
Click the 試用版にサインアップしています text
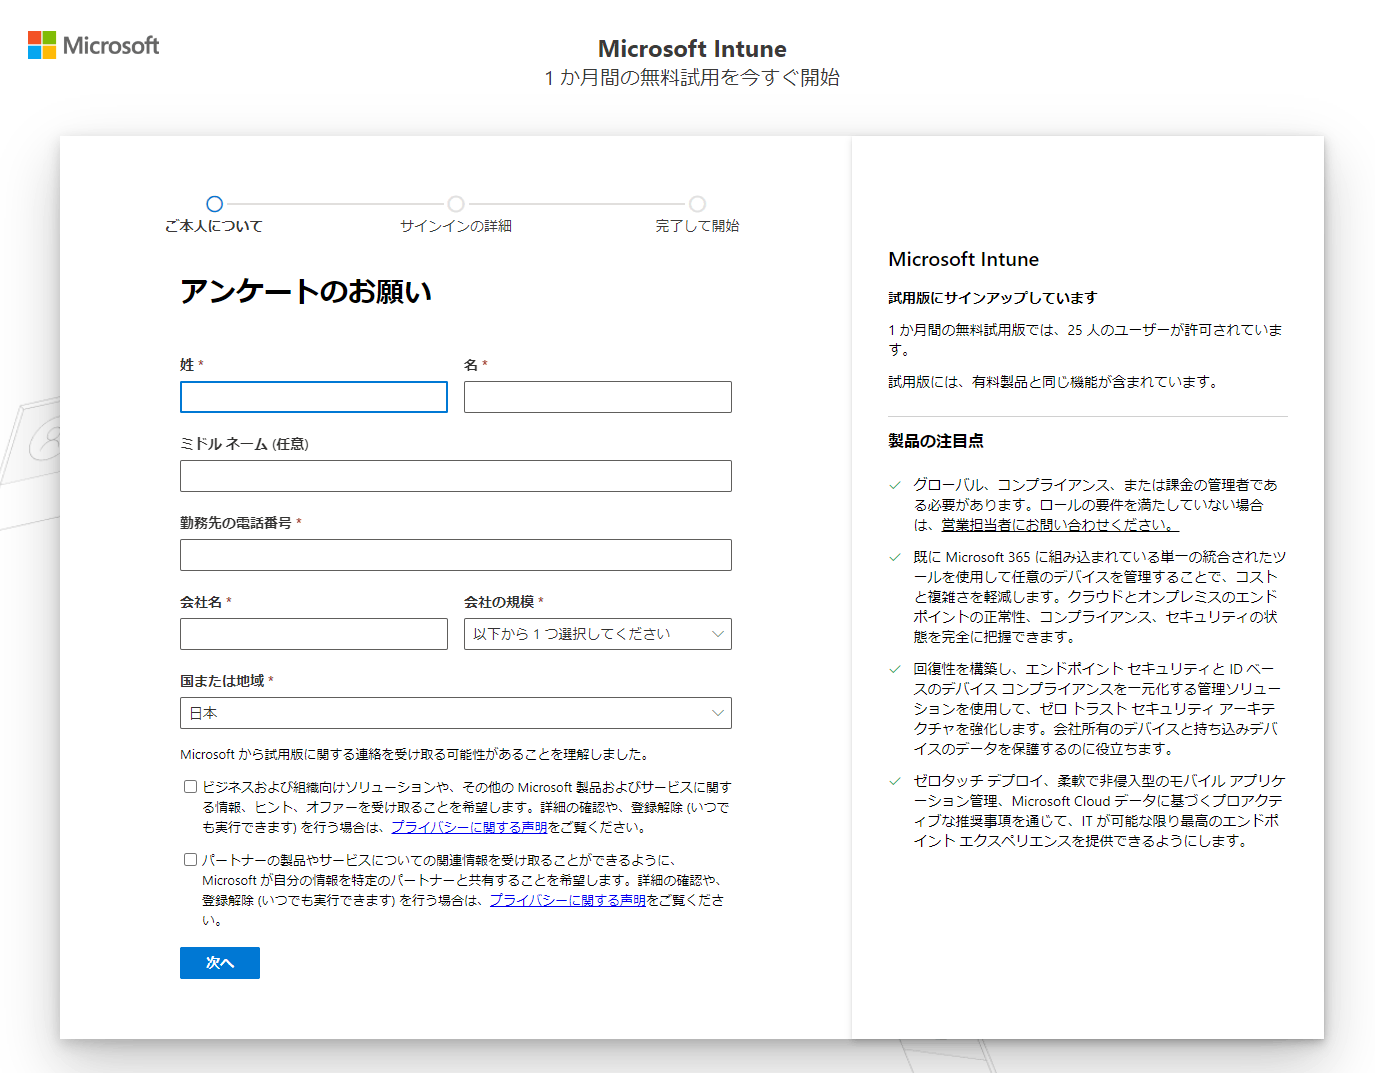(993, 298)
